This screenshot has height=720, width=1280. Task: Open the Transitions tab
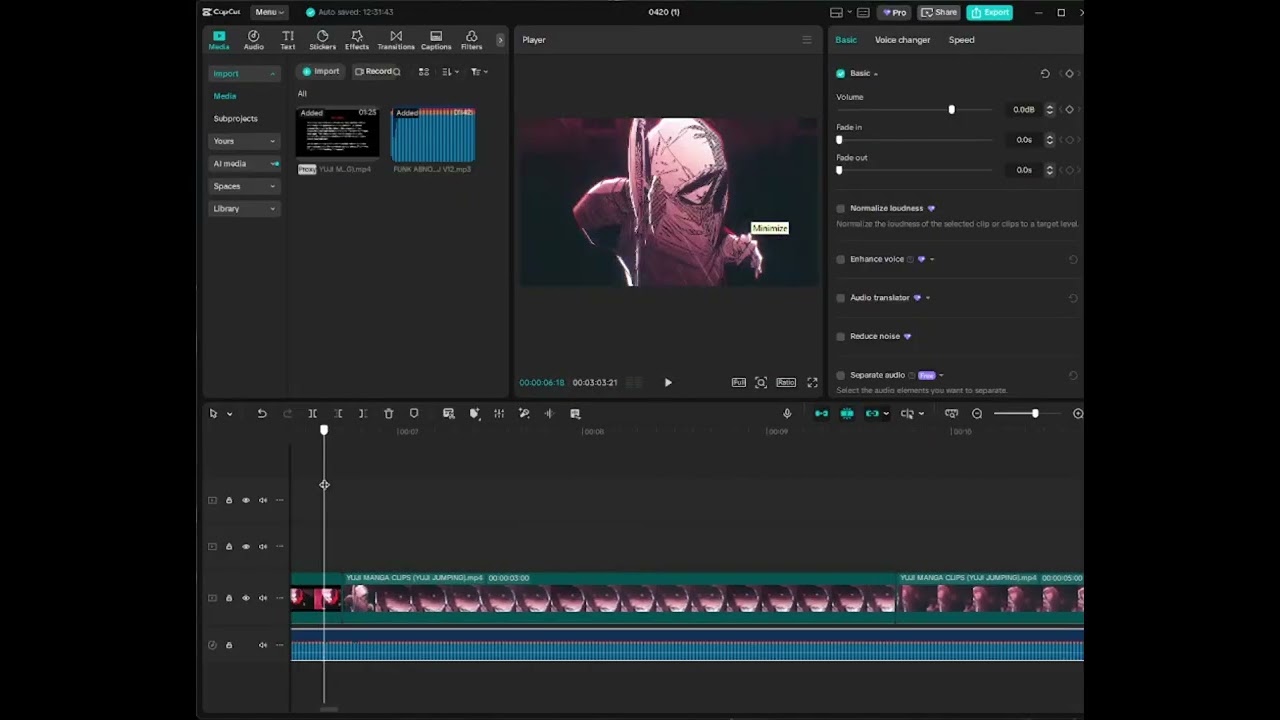[x=396, y=40]
